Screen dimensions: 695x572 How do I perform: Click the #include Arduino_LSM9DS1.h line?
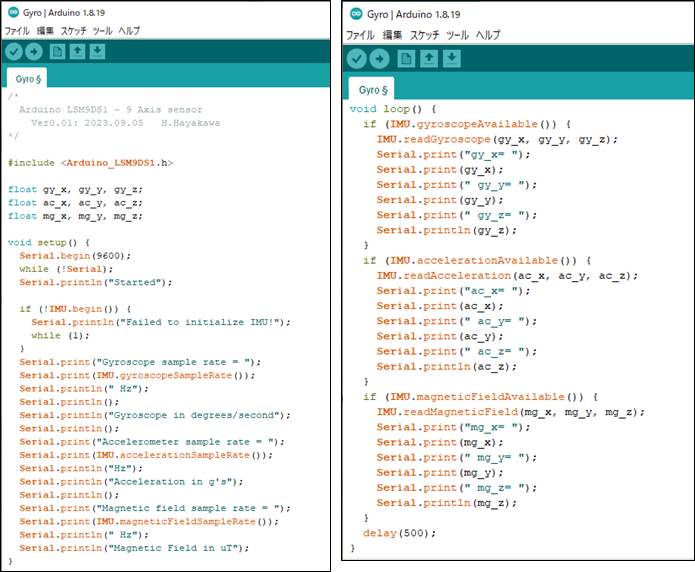(x=90, y=162)
